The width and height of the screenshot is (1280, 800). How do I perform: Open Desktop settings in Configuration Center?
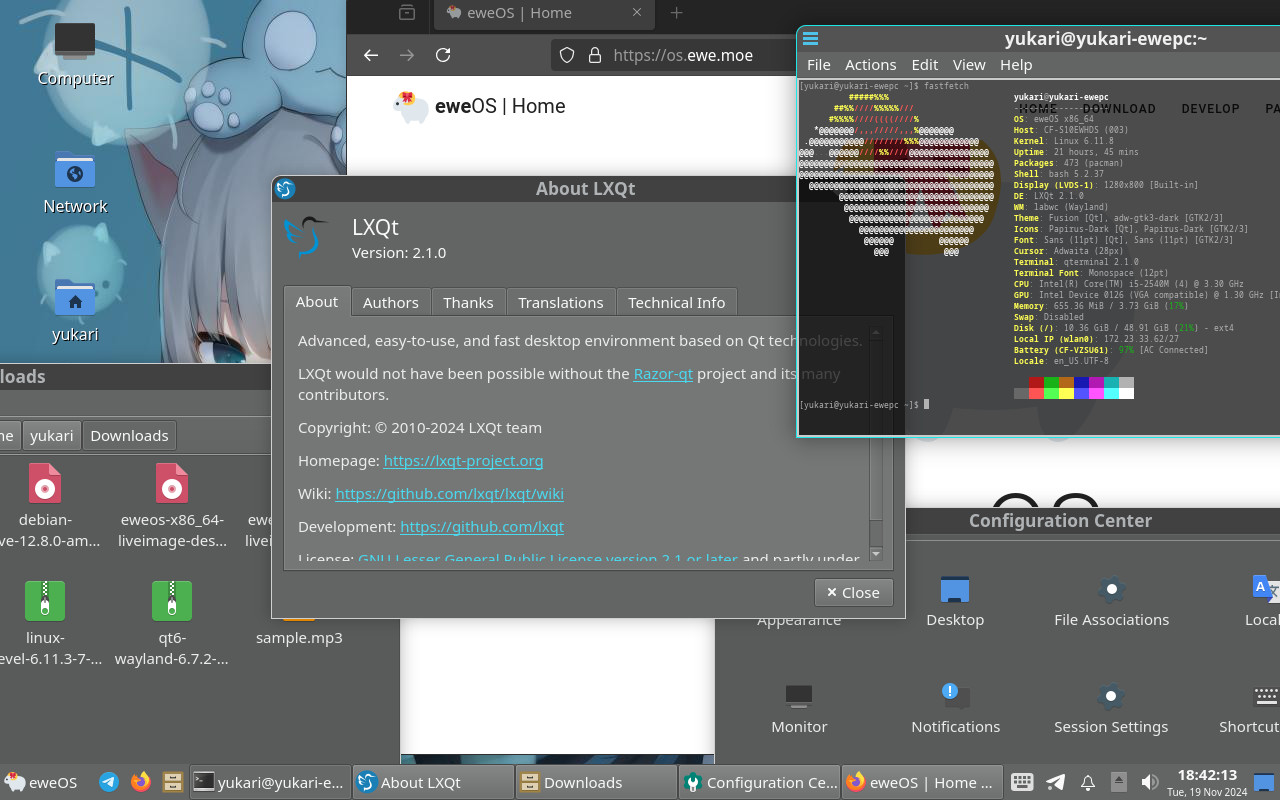click(x=955, y=600)
